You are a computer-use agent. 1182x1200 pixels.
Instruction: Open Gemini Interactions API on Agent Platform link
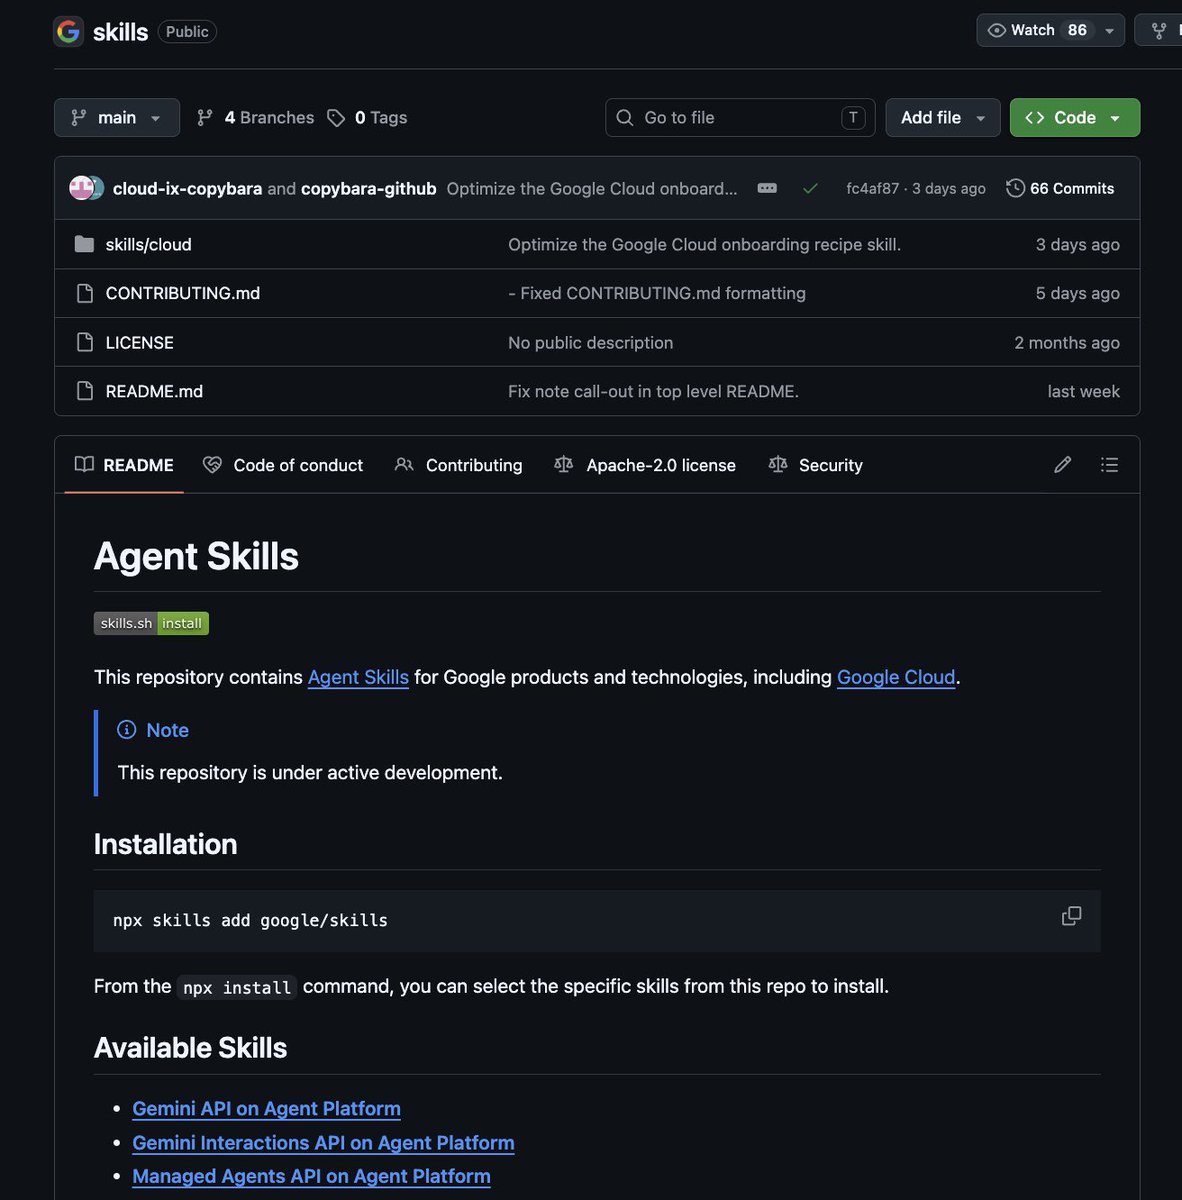[x=323, y=1143]
